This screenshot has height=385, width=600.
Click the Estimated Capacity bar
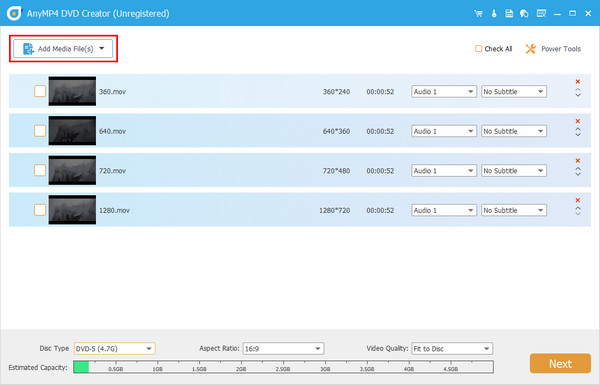click(283, 367)
